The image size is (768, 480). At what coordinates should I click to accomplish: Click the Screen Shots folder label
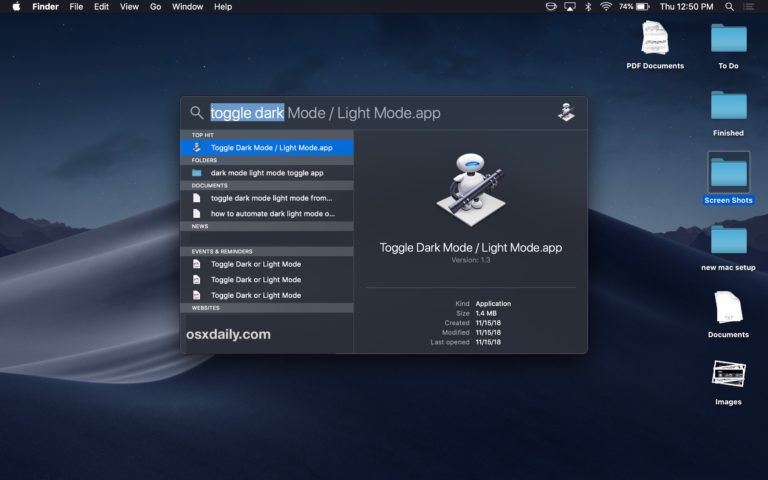click(728, 200)
